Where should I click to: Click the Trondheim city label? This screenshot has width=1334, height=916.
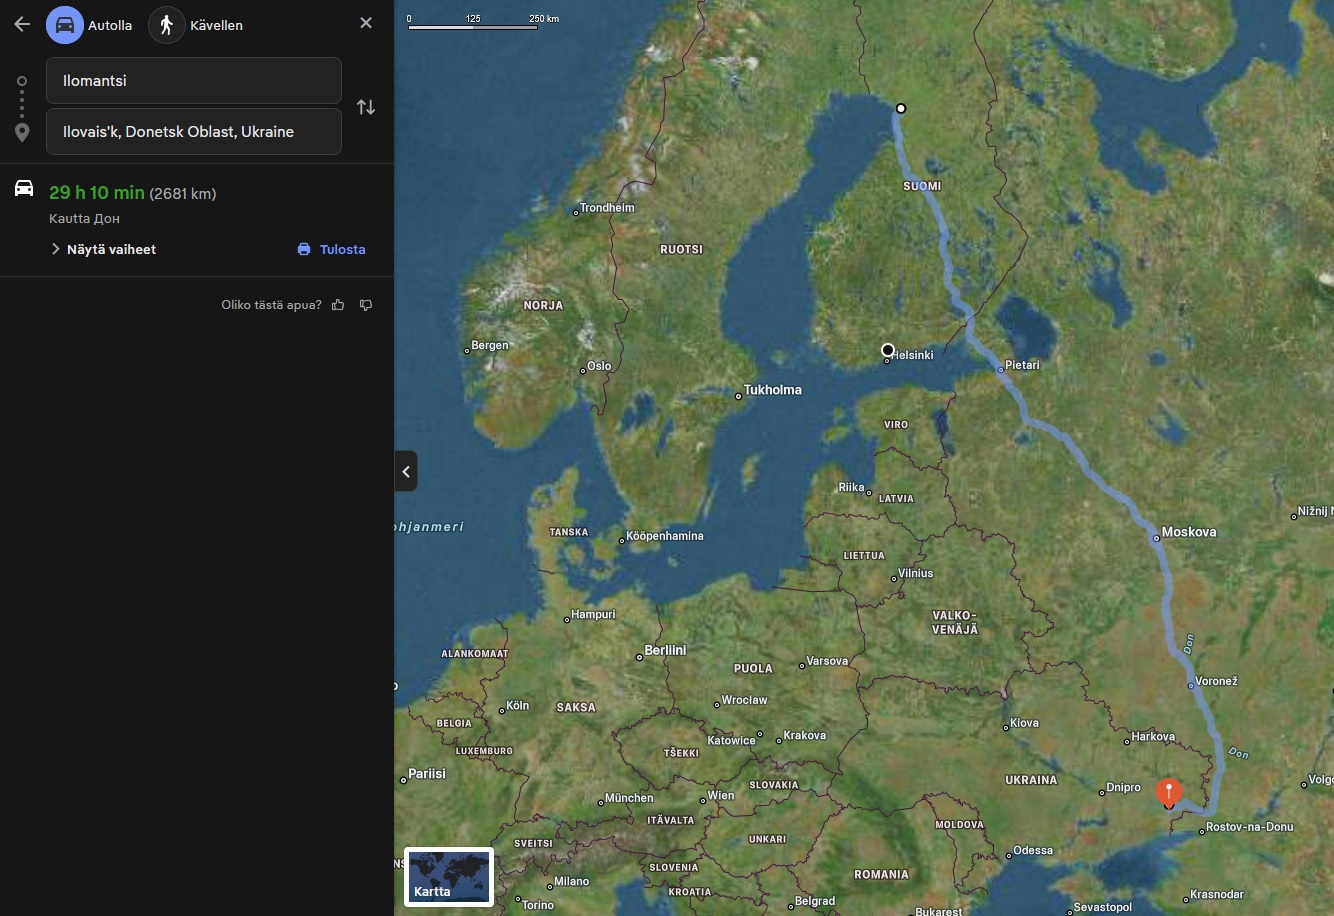[607, 208]
